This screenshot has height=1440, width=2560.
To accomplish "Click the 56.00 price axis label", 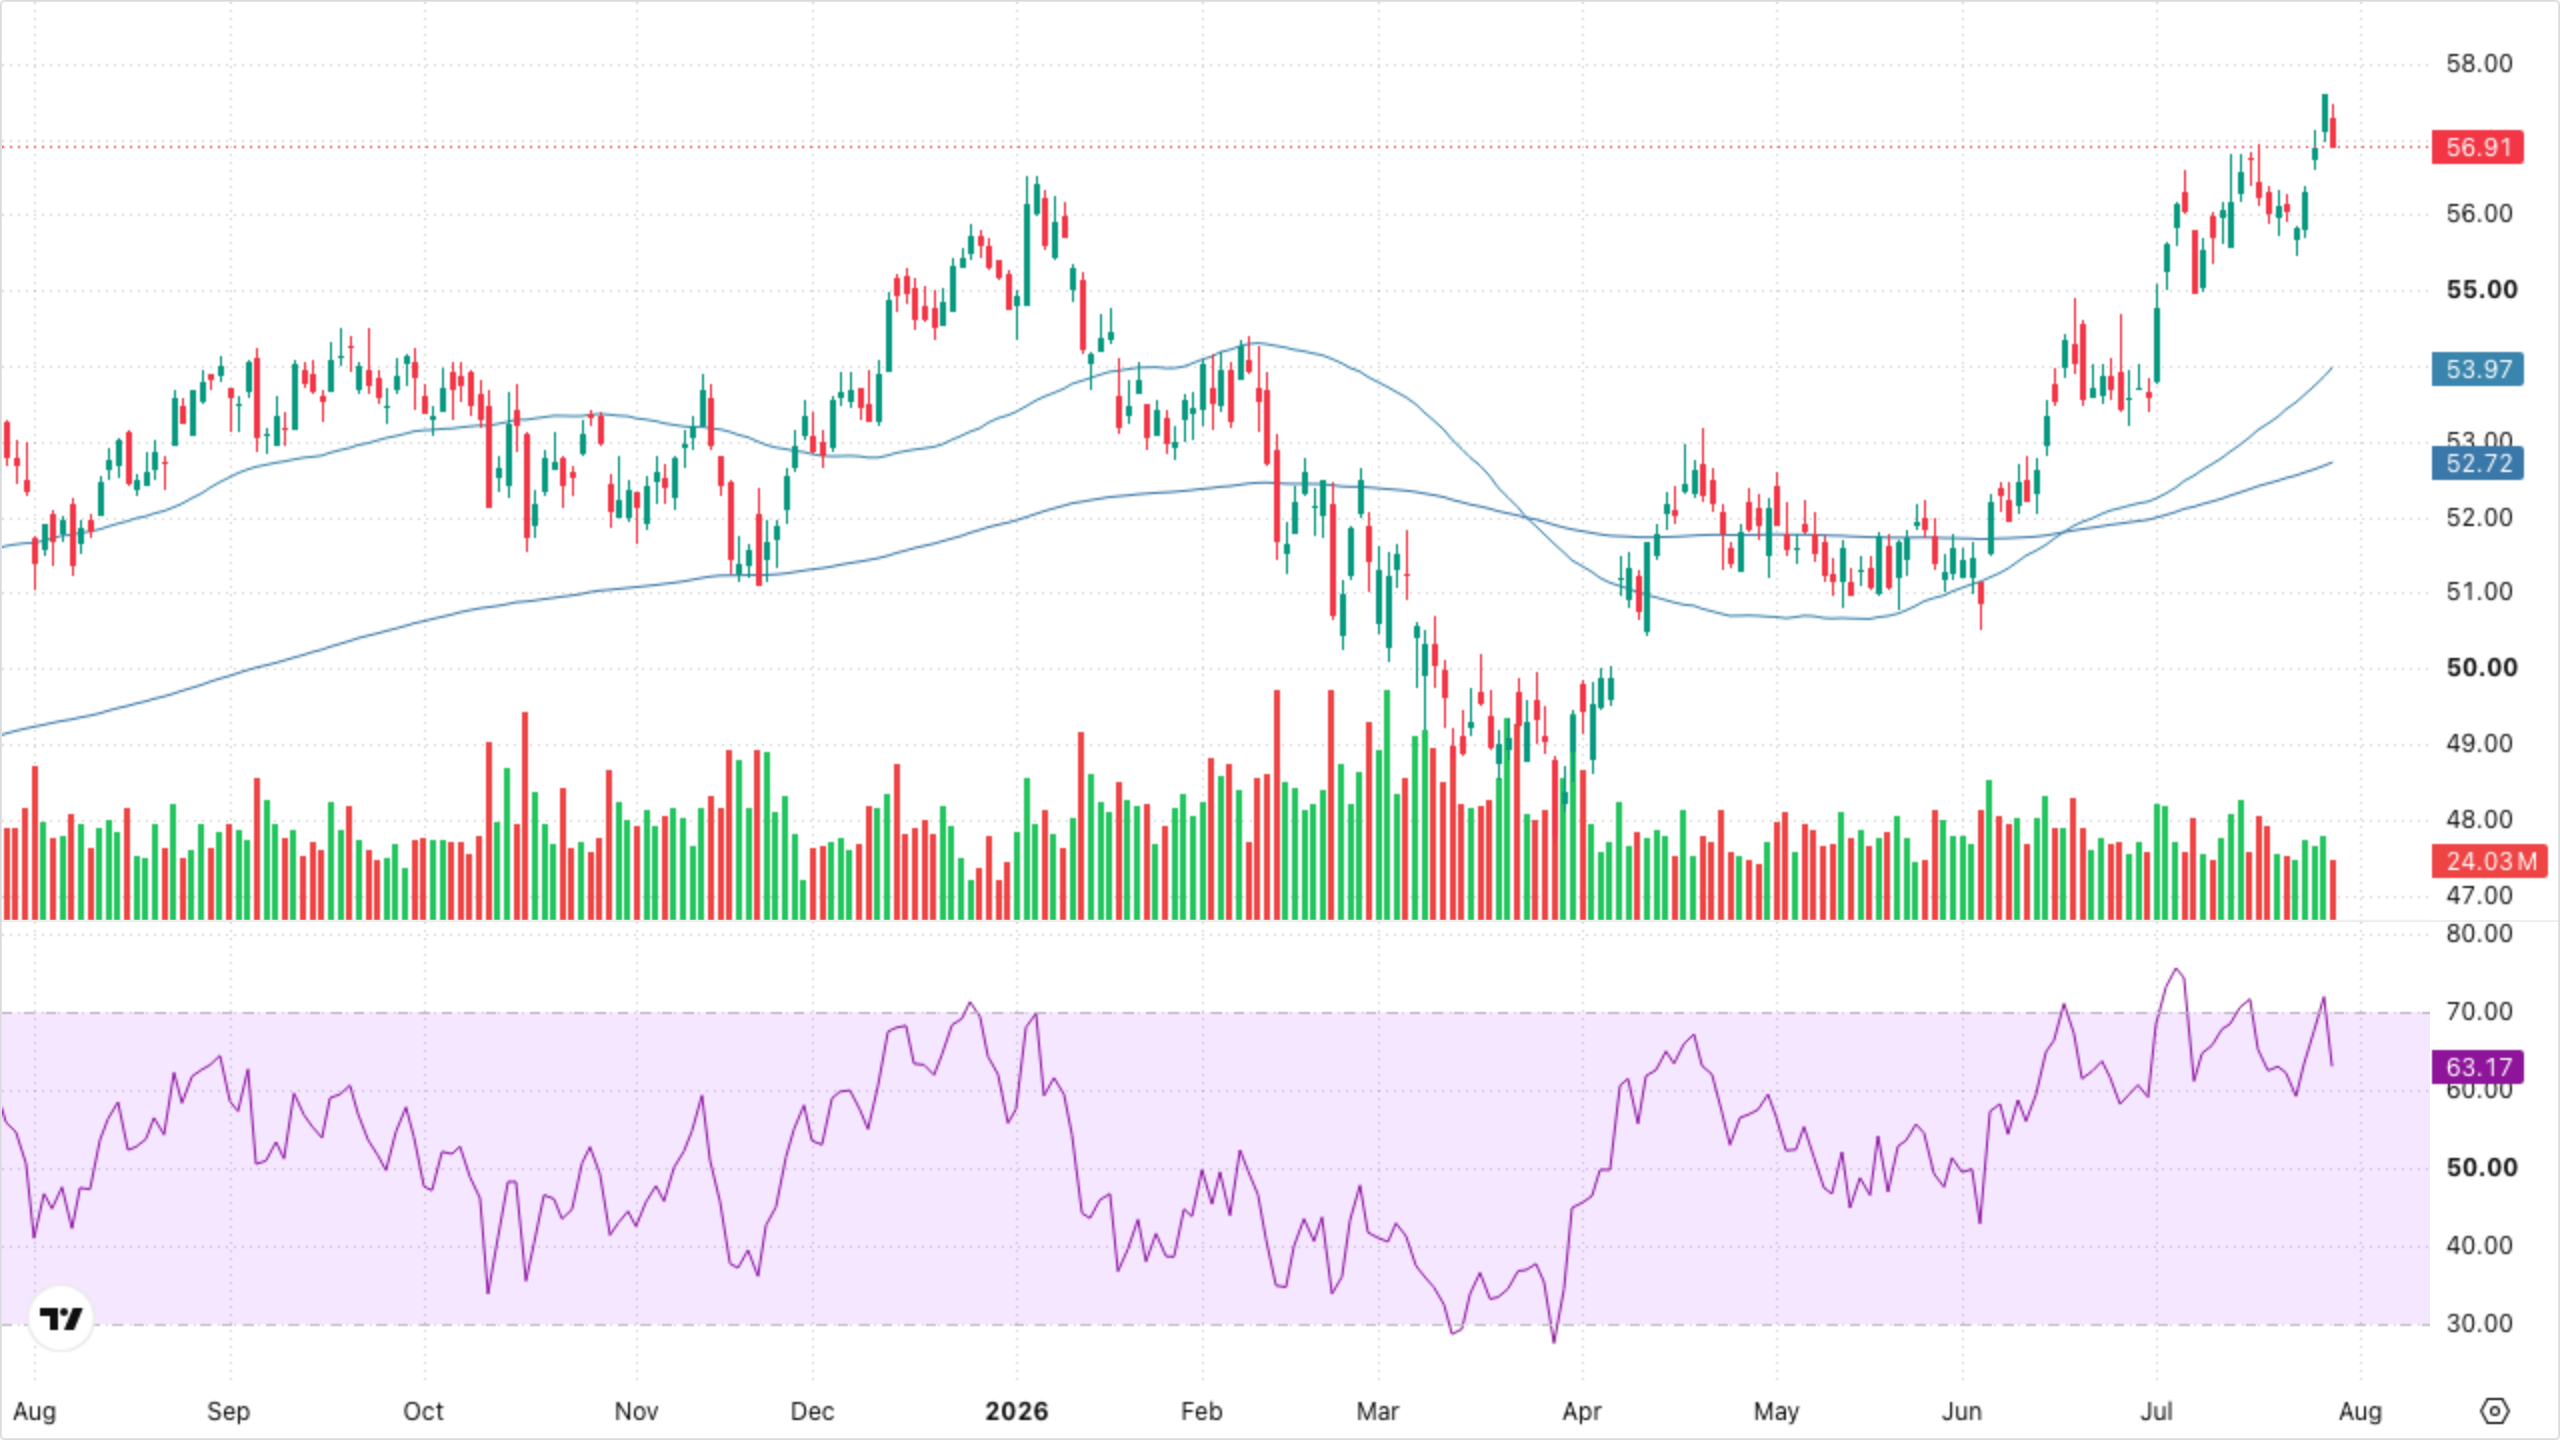I will click(2479, 214).
